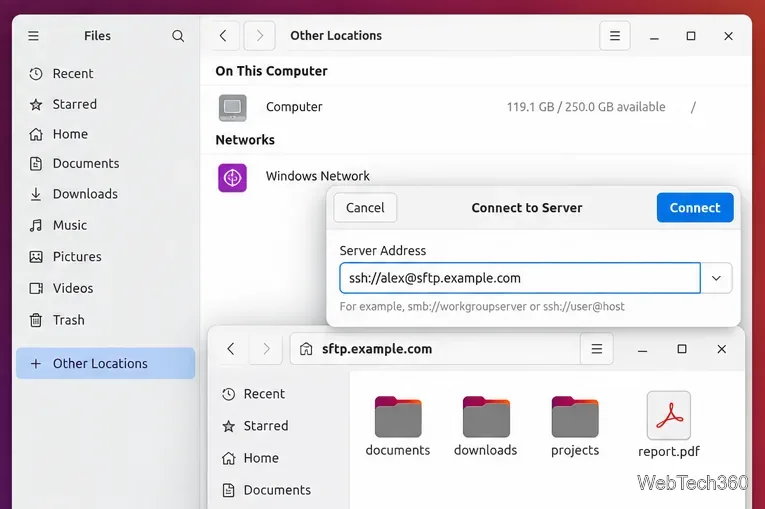Open Trash in the sidebar
Viewport: 765px width, 509px height.
tap(105, 320)
